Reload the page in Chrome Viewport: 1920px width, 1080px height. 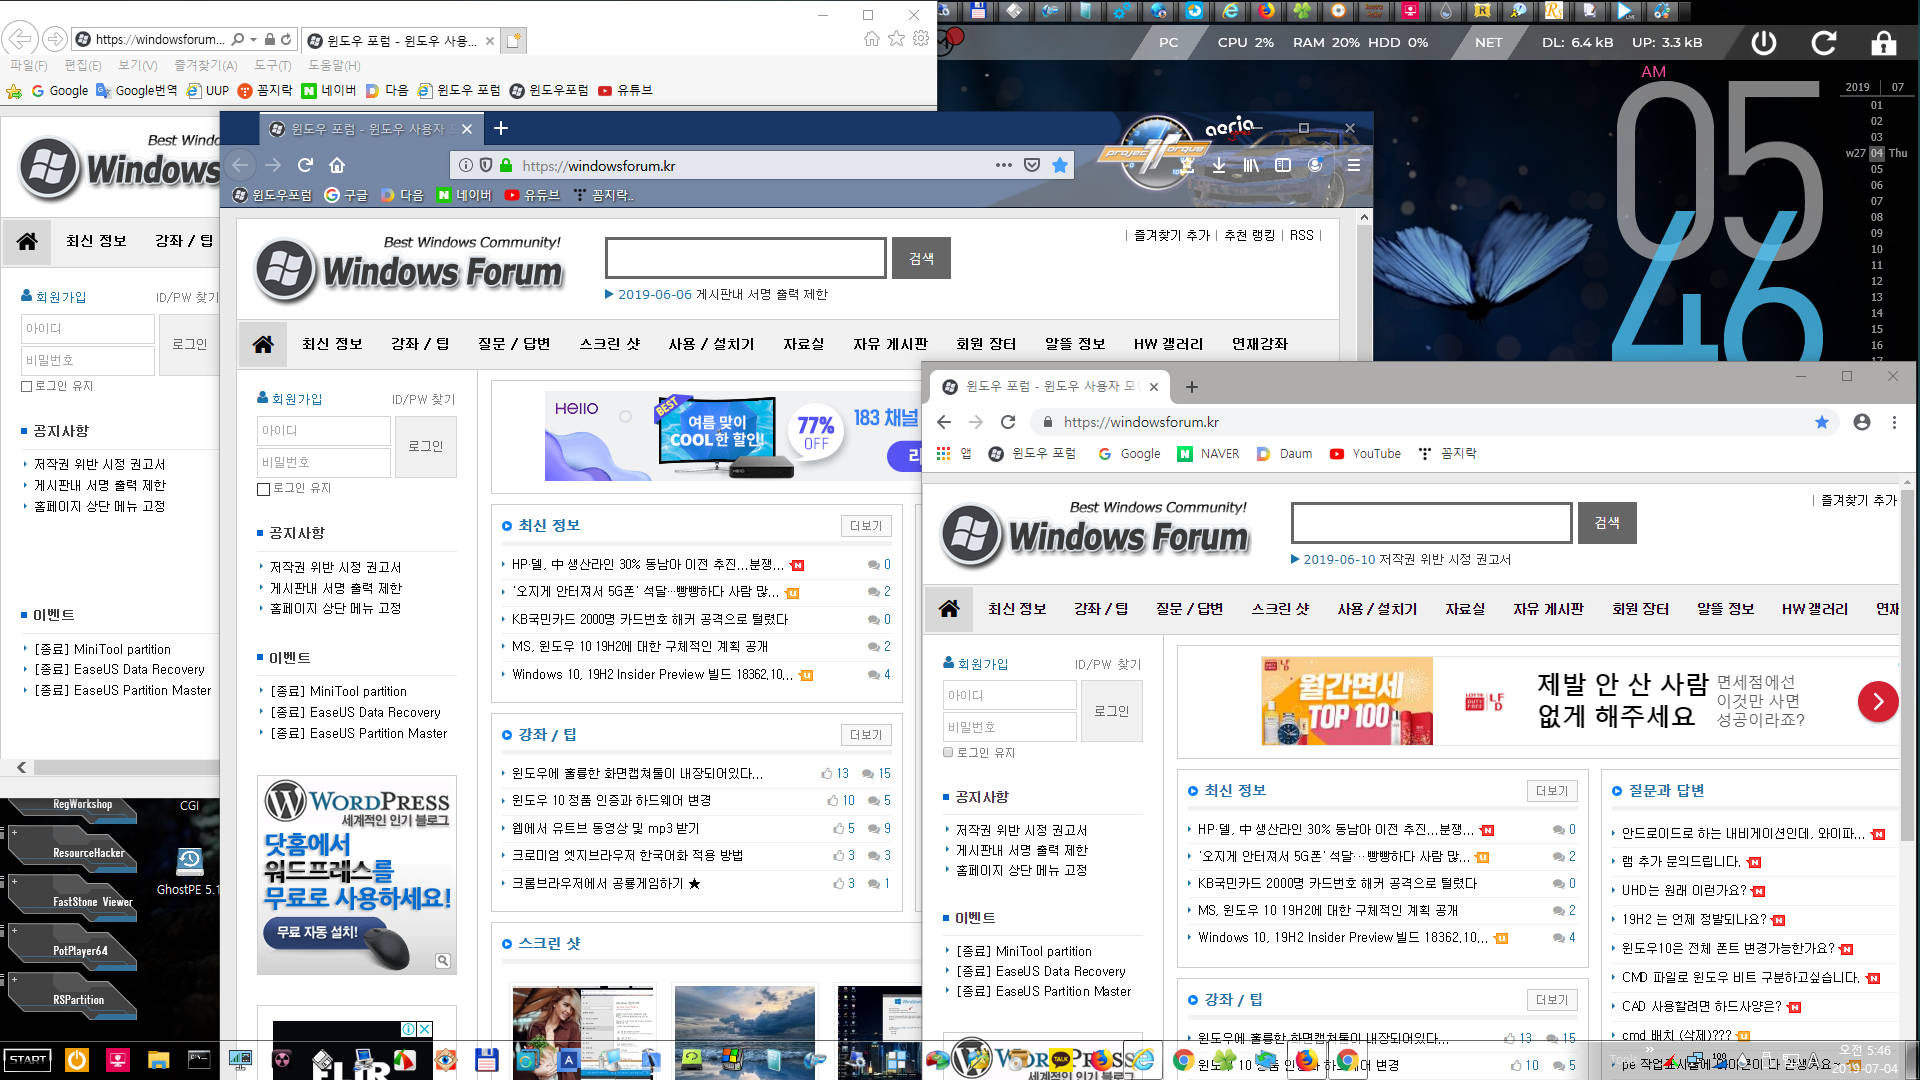coord(1008,422)
